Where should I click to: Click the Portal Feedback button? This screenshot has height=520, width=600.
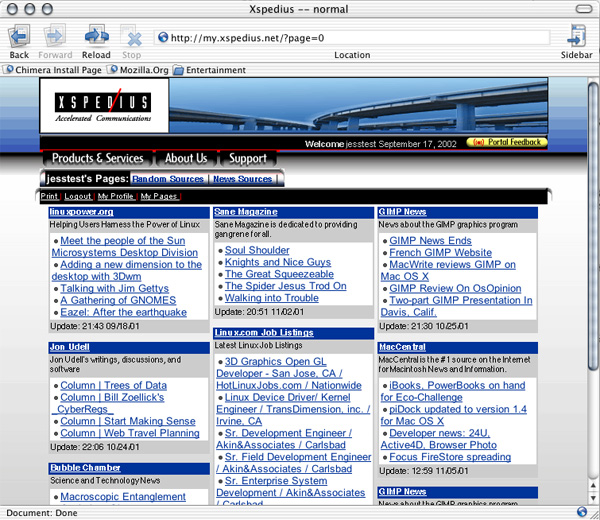(x=507, y=142)
